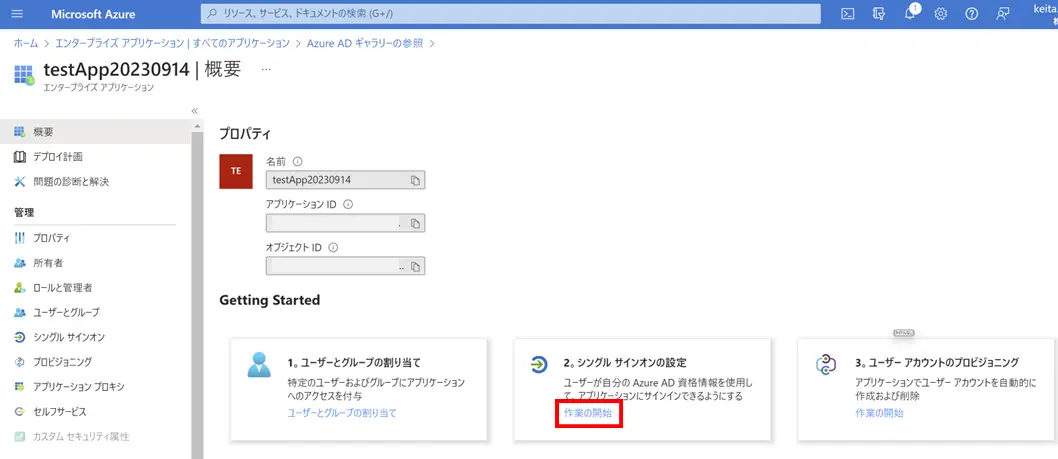Click the wrench icon for 問題の診断と解決

click(20, 182)
